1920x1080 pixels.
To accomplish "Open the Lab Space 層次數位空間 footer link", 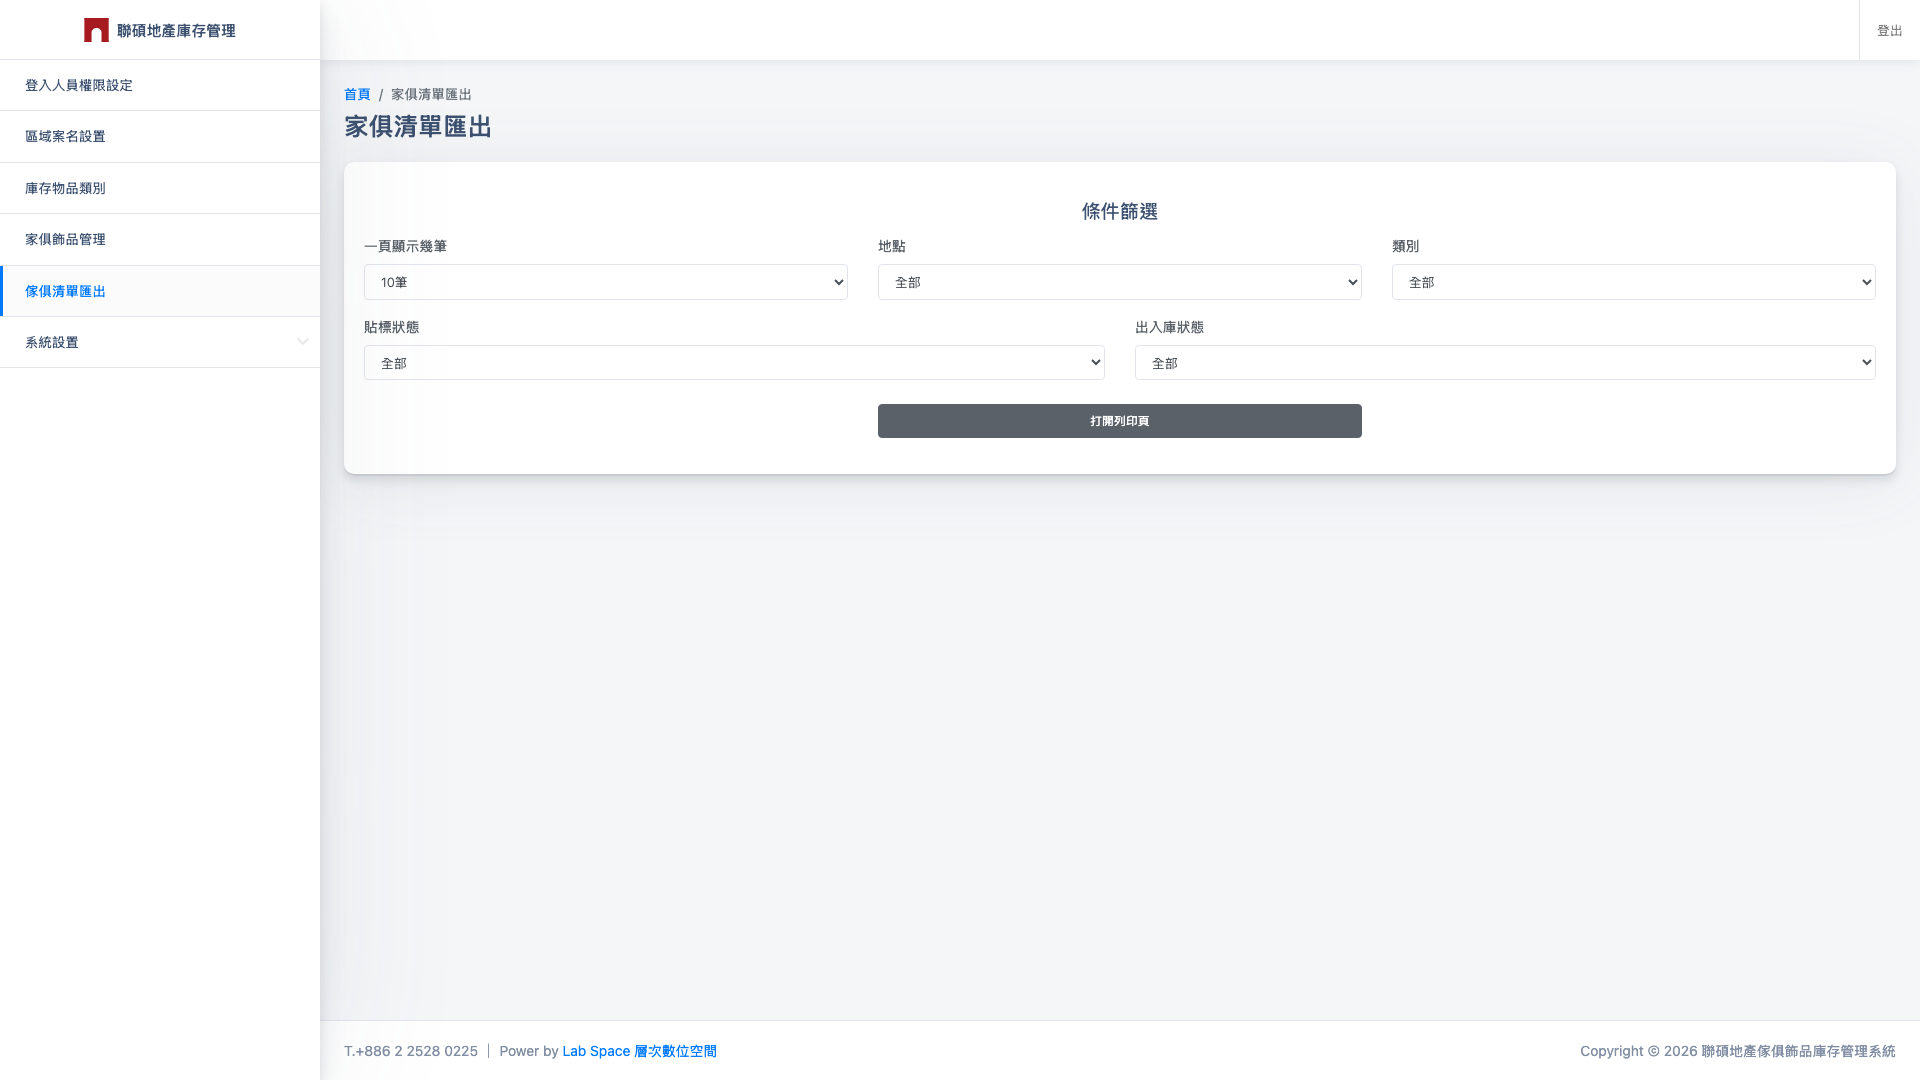I will [x=639, y=1050].
